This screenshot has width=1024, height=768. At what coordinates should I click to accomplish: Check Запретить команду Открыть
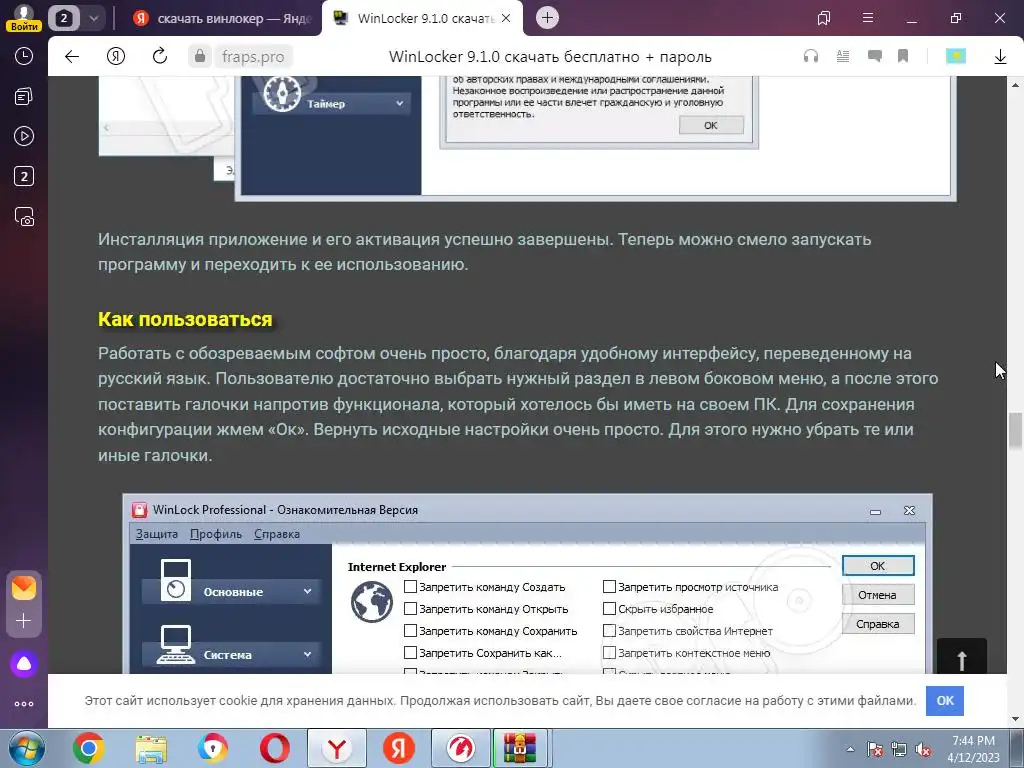pyautogui.click(x=410, y=609)
